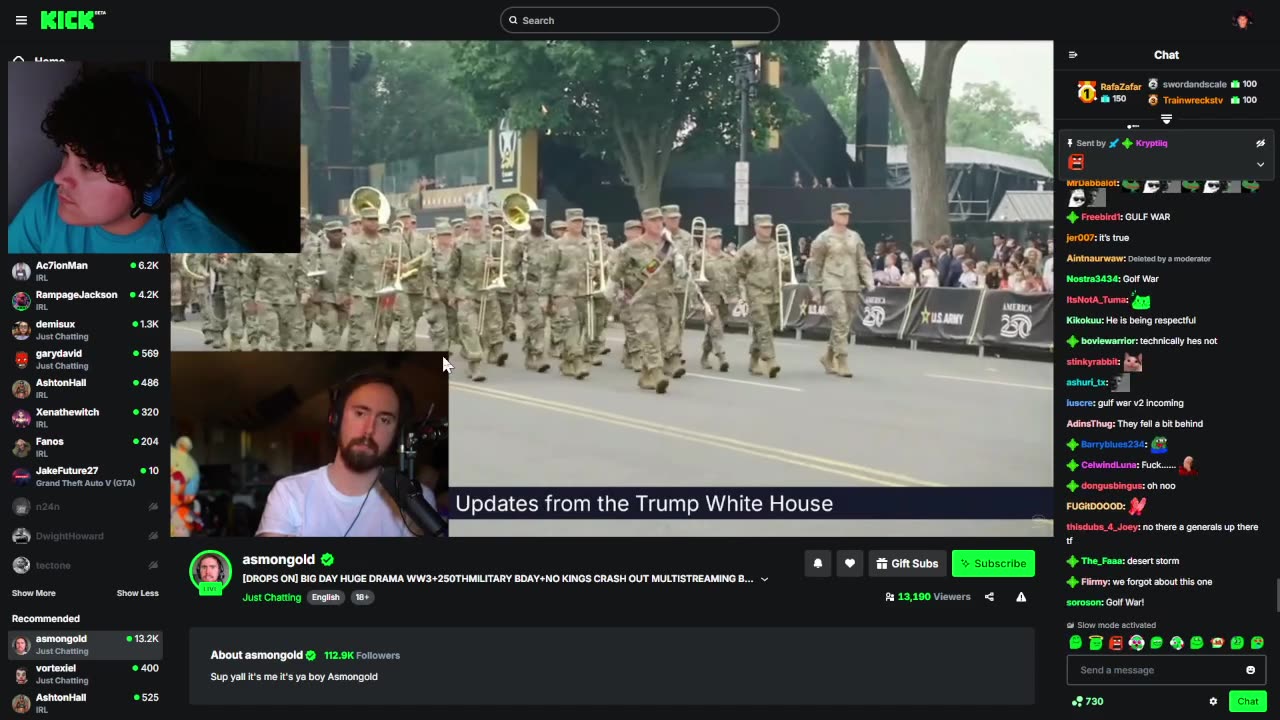Open the Just Chatting category link
Viewport: 1280px width, 720px height.
[271, 597]
